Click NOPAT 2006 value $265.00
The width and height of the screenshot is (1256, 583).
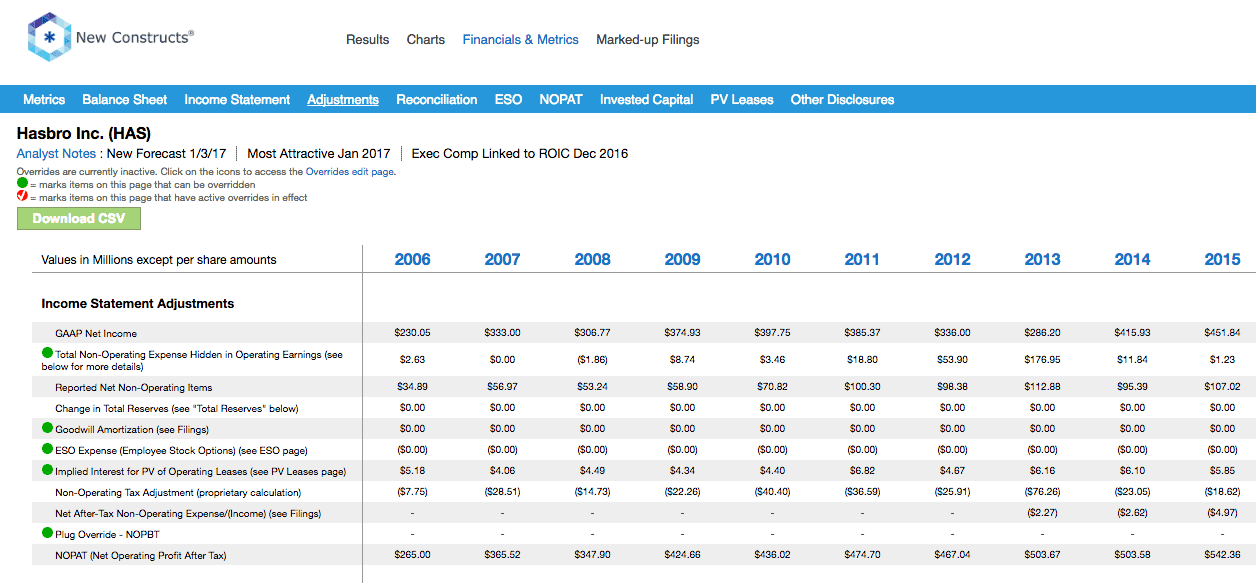pos(412,555)
